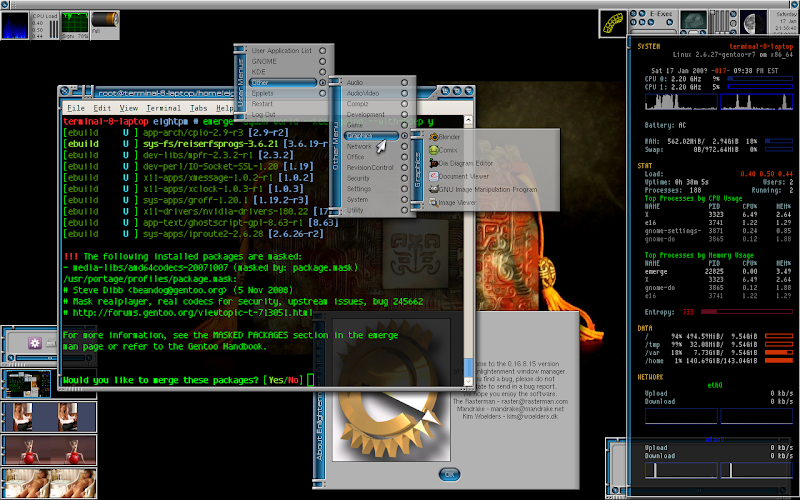Open Image Viewer from Graphics menu
Screen dimensions: 800x500
pyautogui.click(x=456, y=203)
